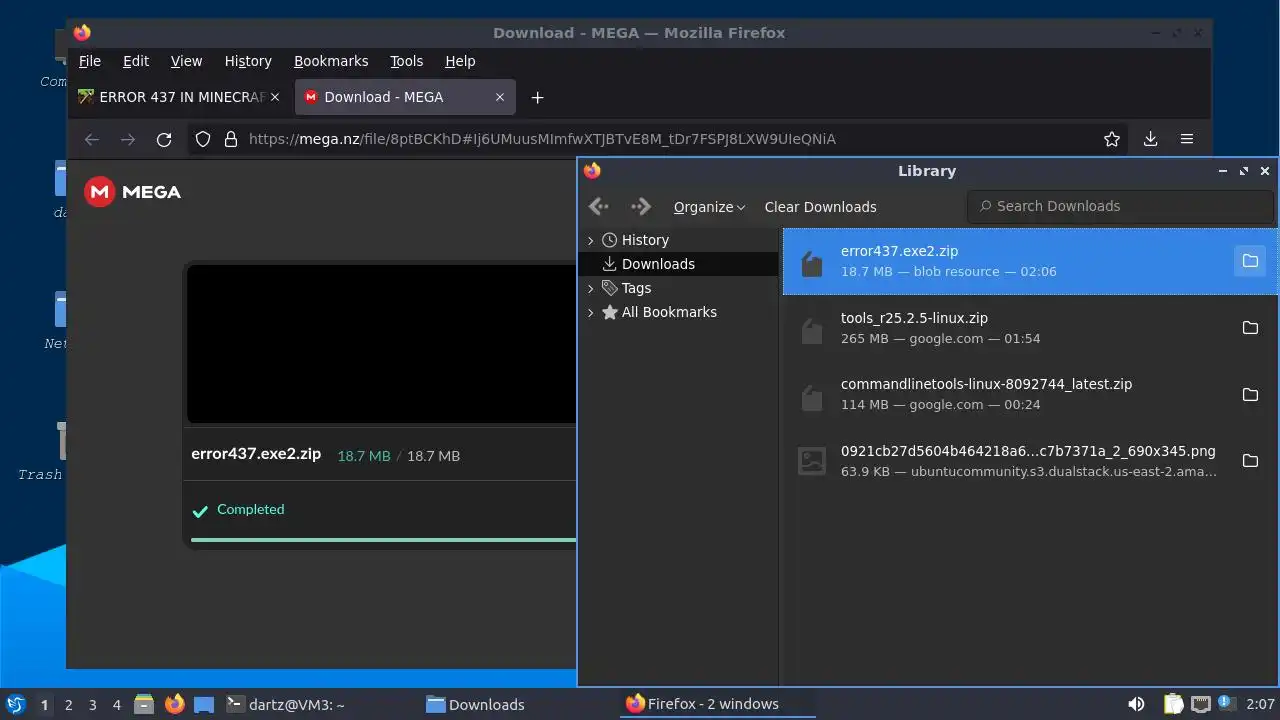Bookmark this page with the star
Viewport: 1280px width, 720px height.
1112,139
